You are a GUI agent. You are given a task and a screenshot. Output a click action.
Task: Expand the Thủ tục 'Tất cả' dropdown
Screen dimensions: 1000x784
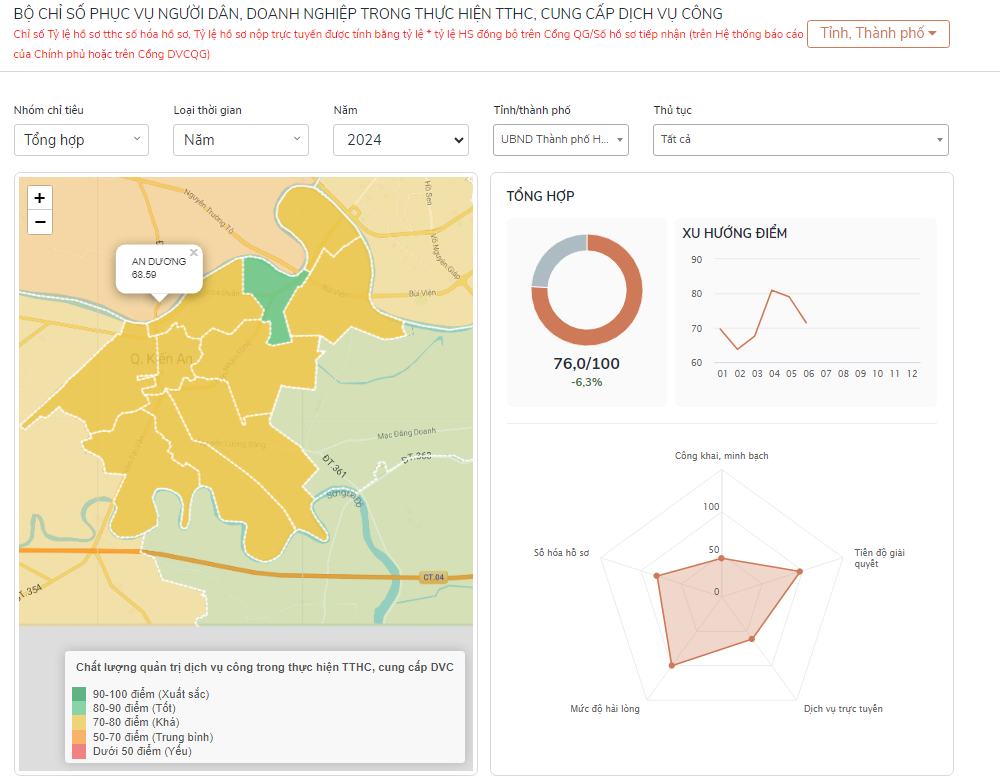[800, 140]
